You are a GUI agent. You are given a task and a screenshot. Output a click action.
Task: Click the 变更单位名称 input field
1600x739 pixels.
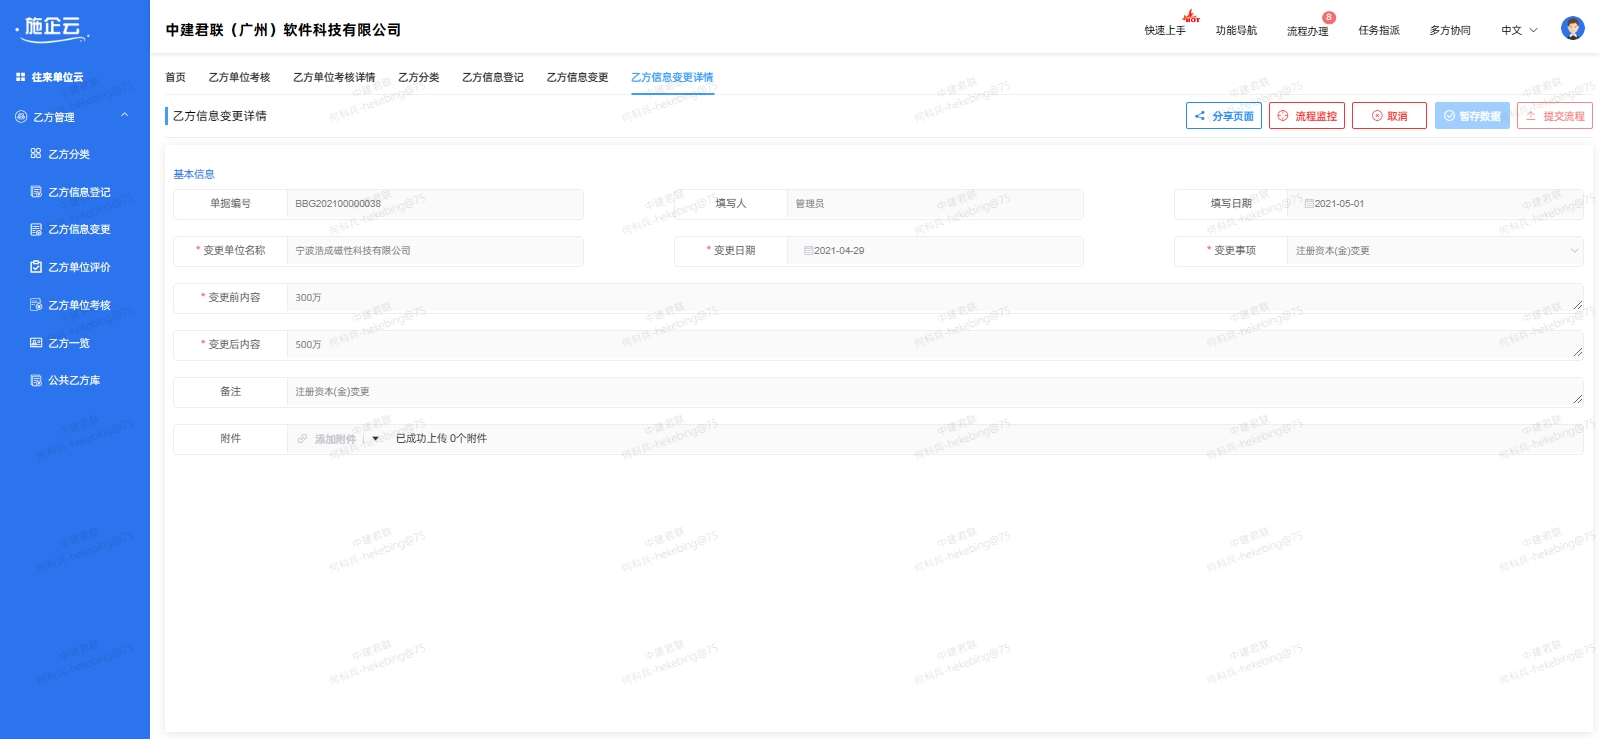[435, 251]
